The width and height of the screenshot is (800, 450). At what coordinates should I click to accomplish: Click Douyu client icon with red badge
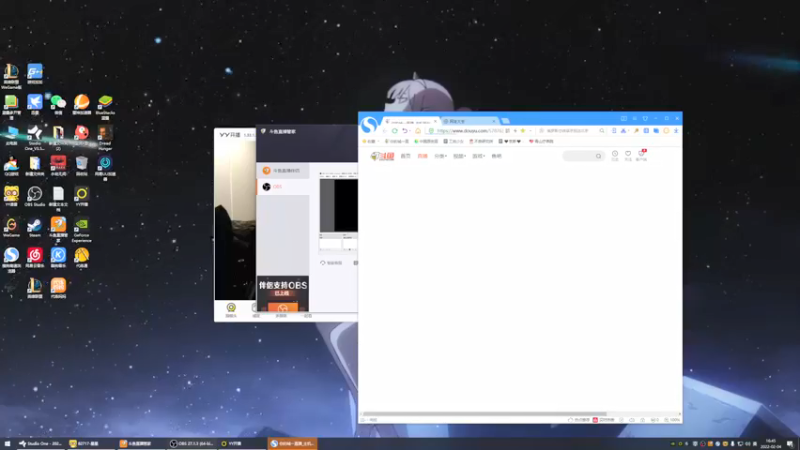pos(641,155)
